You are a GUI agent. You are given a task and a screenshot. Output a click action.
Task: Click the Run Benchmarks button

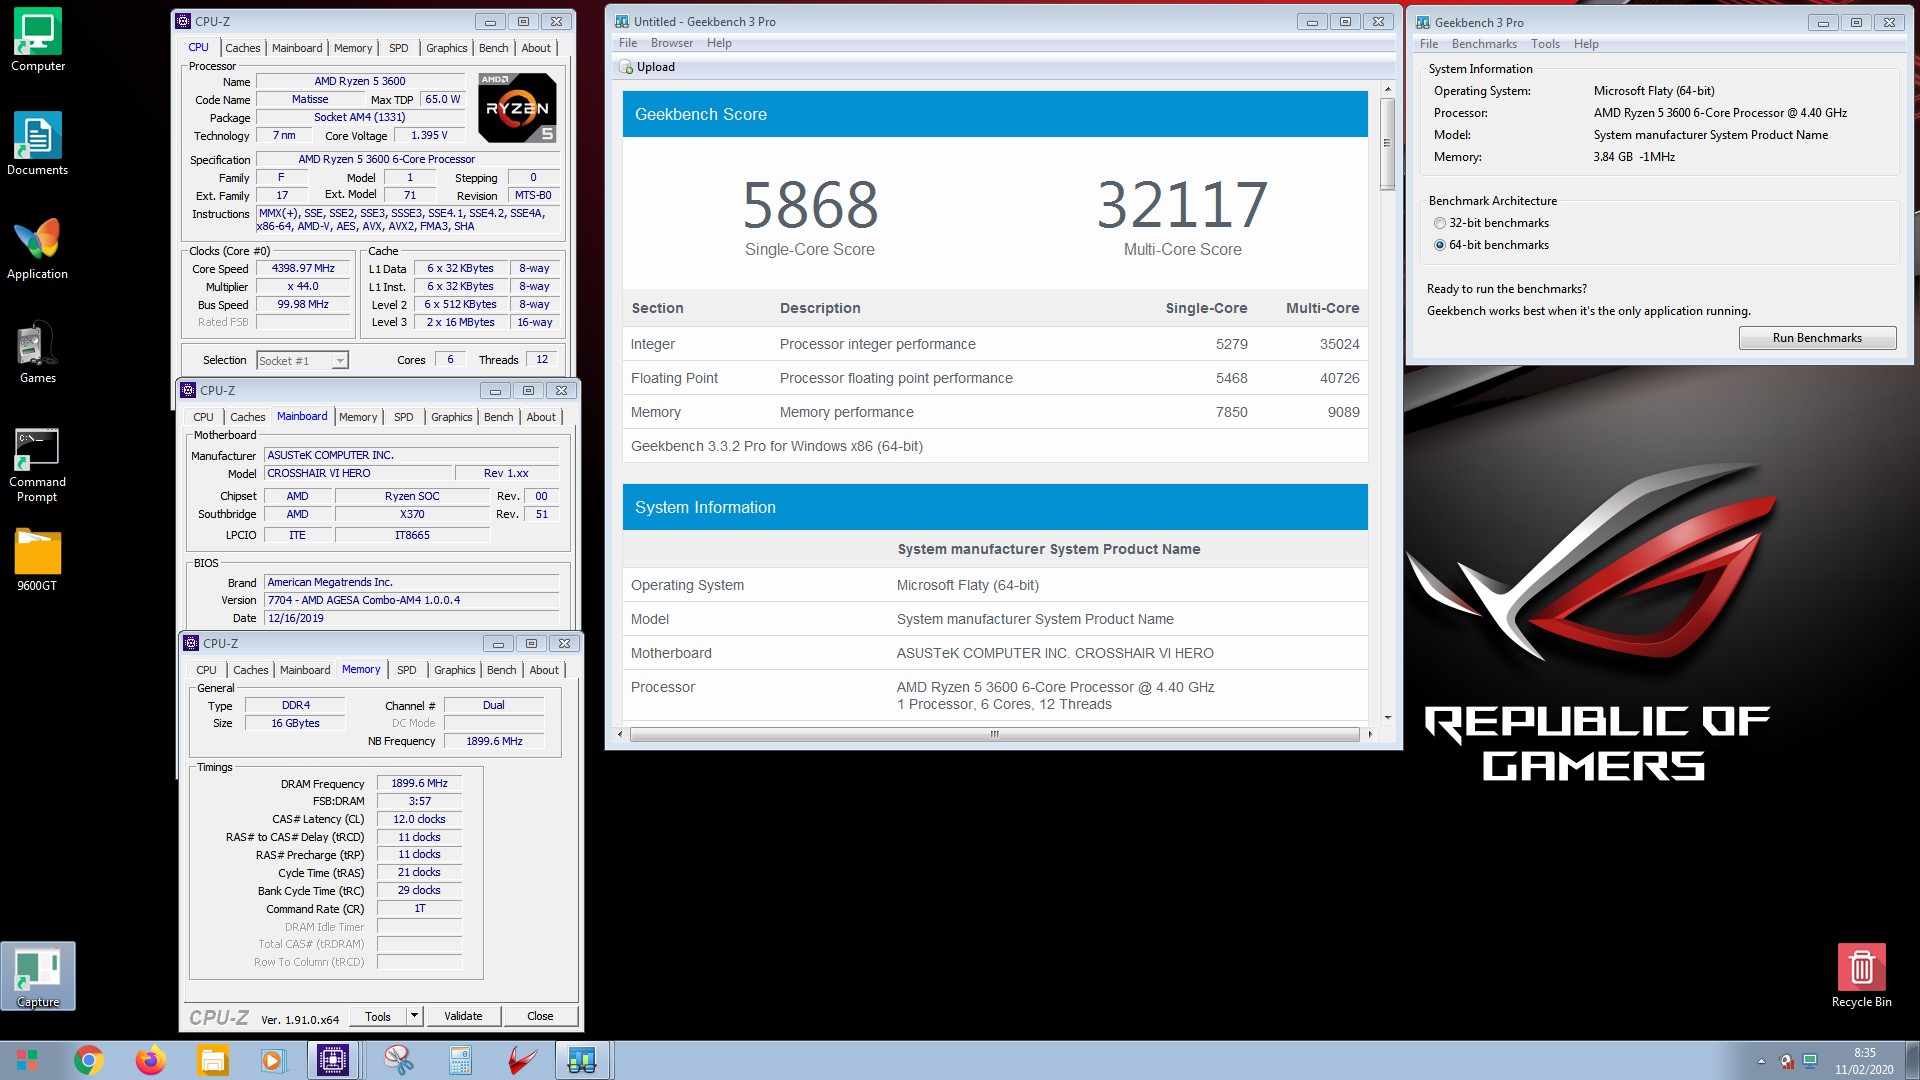coord(1817,338)
